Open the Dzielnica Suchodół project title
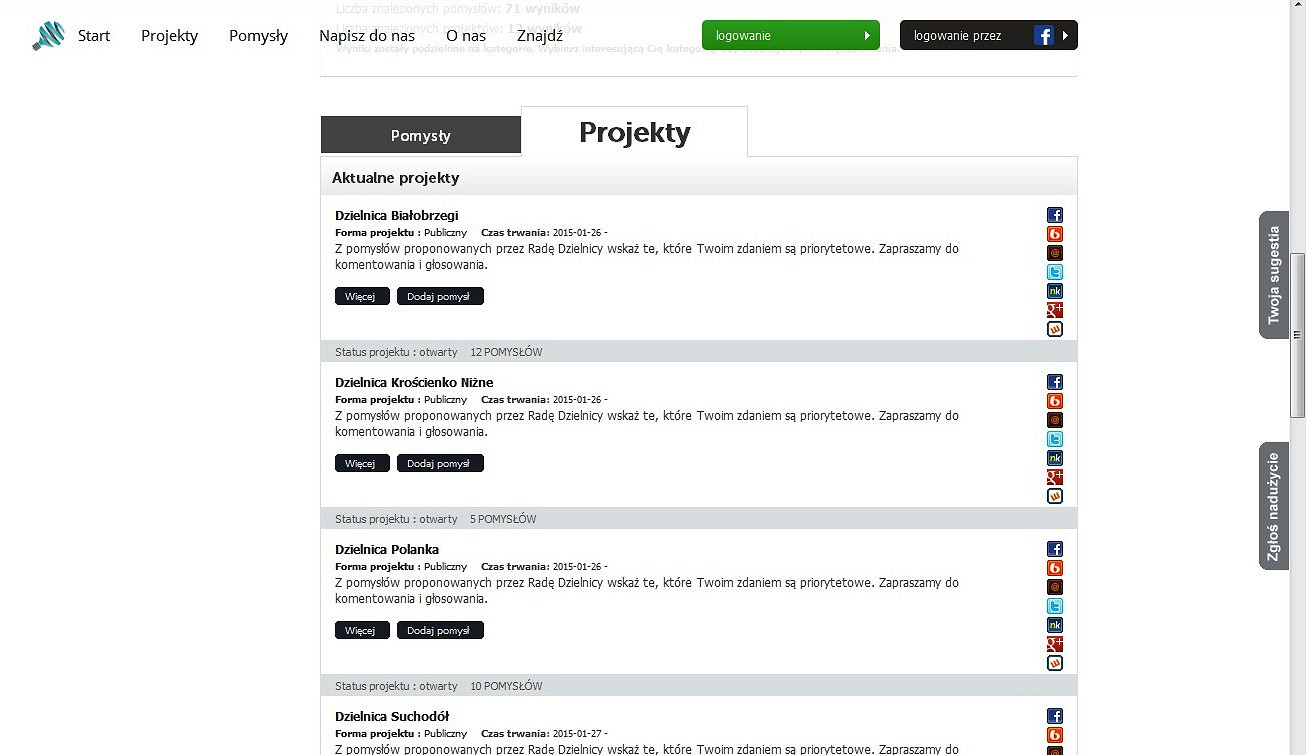Viewport: 1306px width, 755px height. coord(392,716)
